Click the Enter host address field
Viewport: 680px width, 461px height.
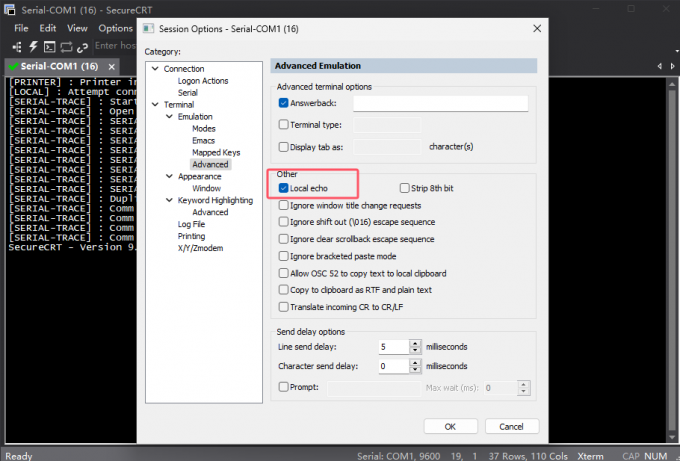[115, 46]
